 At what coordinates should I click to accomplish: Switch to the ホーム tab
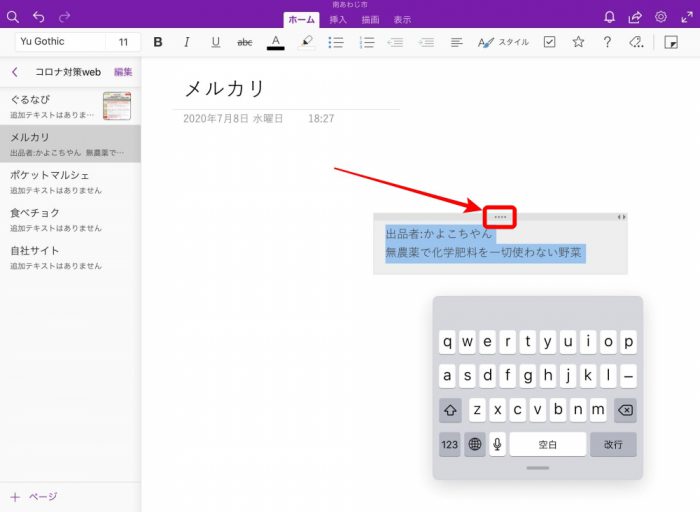pos(301,20)
